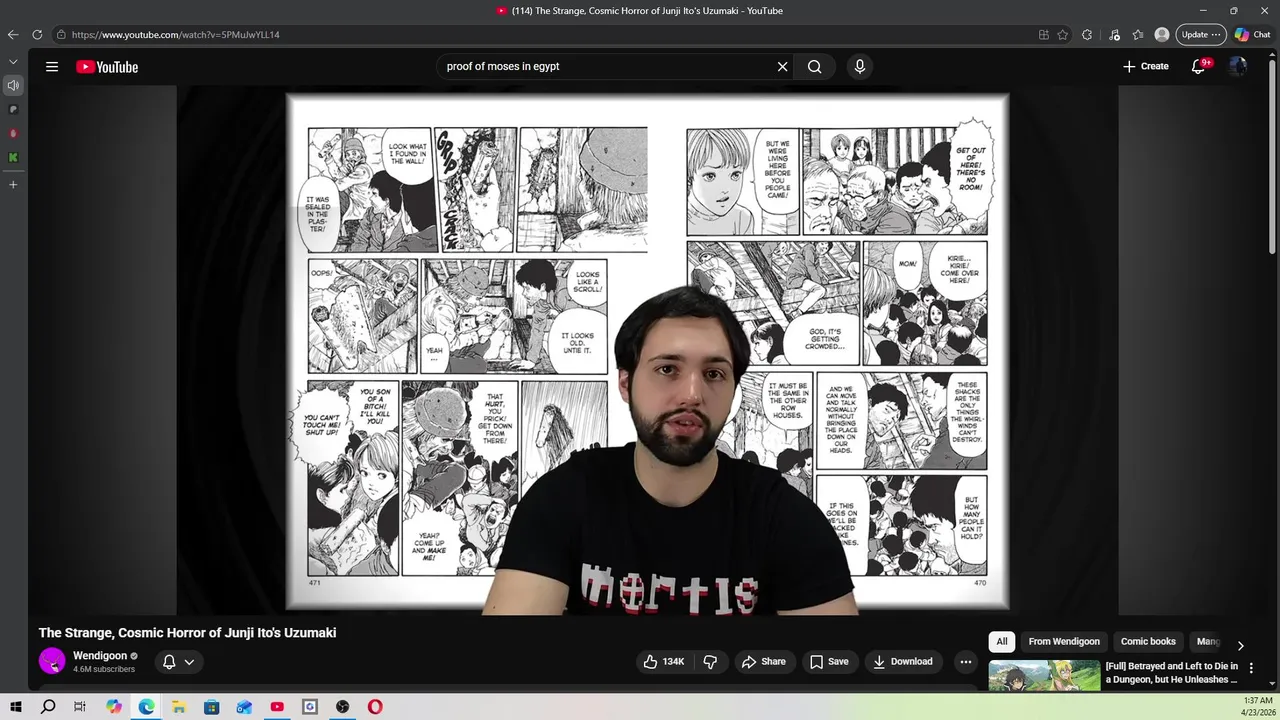This screenshot has width=1280, height=720.
Task: Add this page to favorites star
Action: click(x=1062, y=34)
